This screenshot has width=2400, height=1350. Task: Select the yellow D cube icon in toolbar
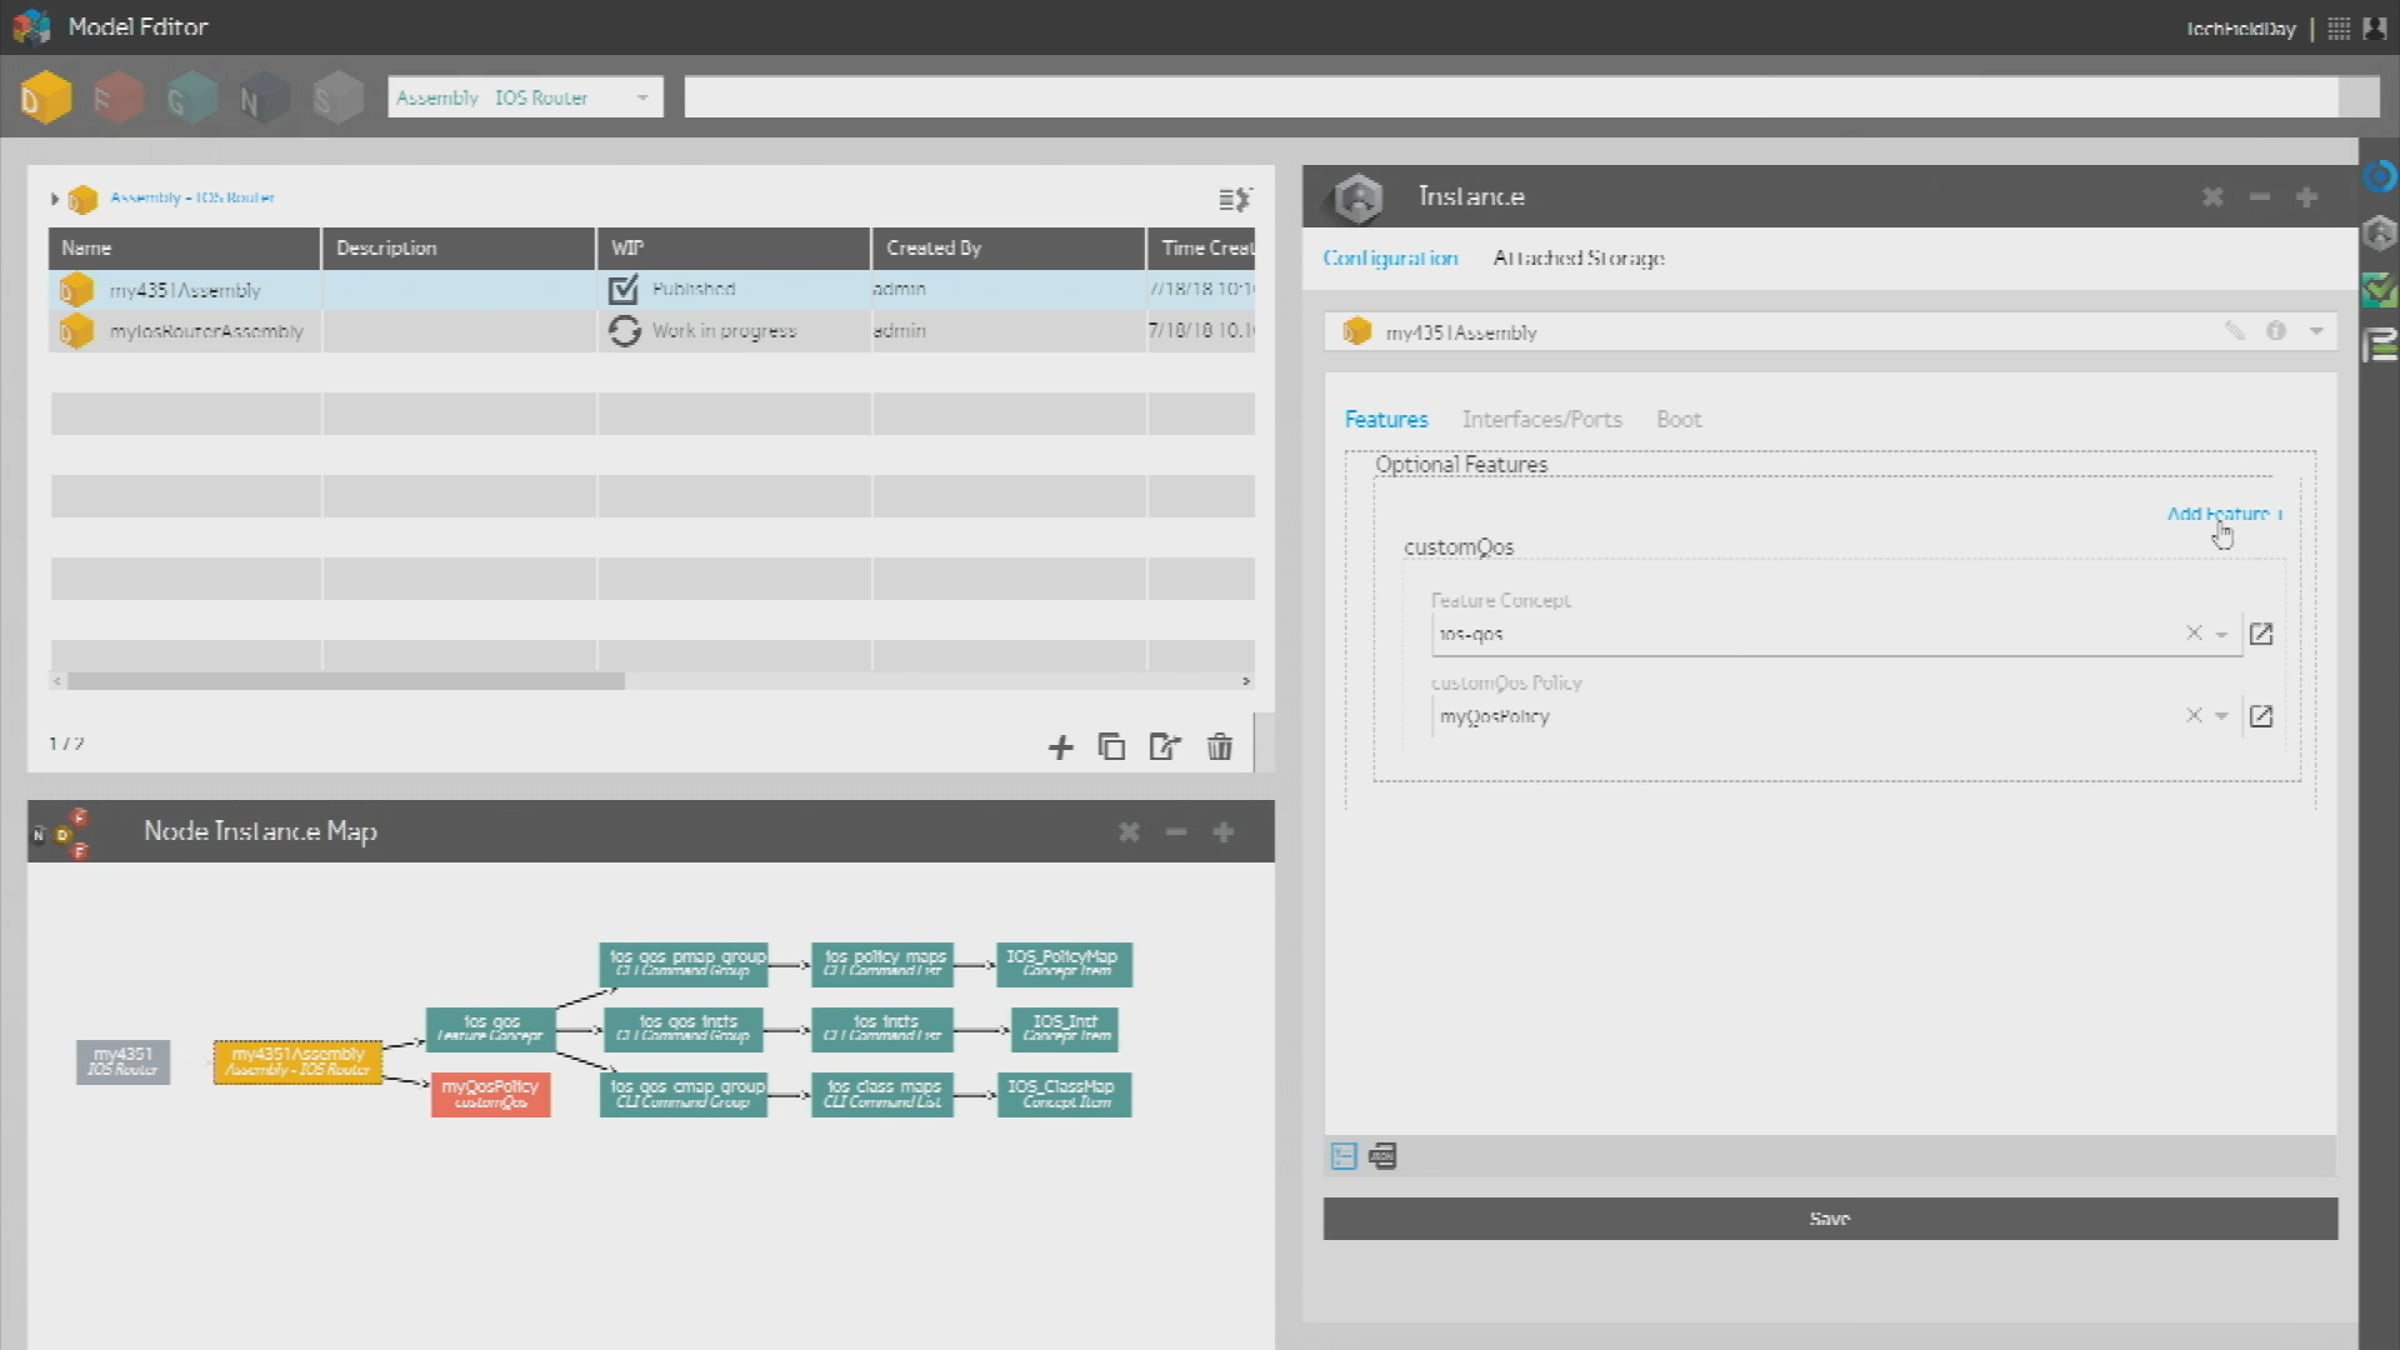pyautogui.click(x=45, y=98)
